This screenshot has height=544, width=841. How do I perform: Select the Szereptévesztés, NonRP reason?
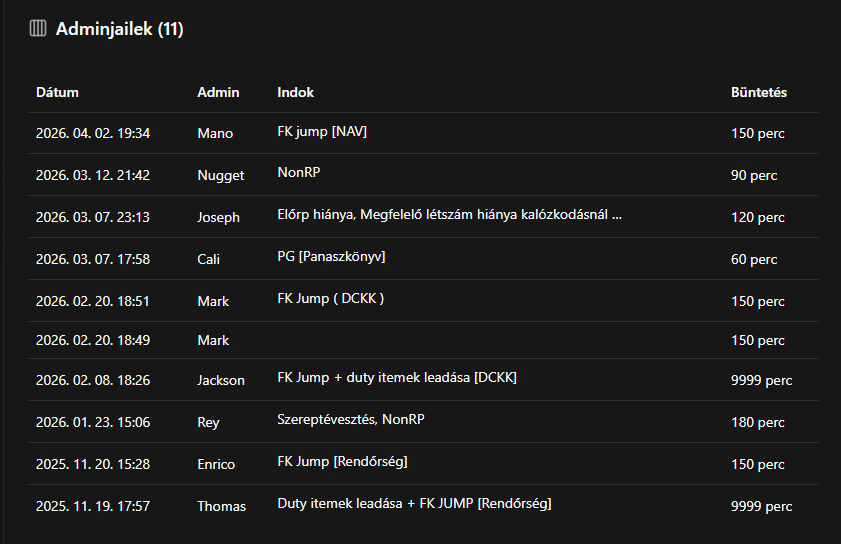[350, 419]
